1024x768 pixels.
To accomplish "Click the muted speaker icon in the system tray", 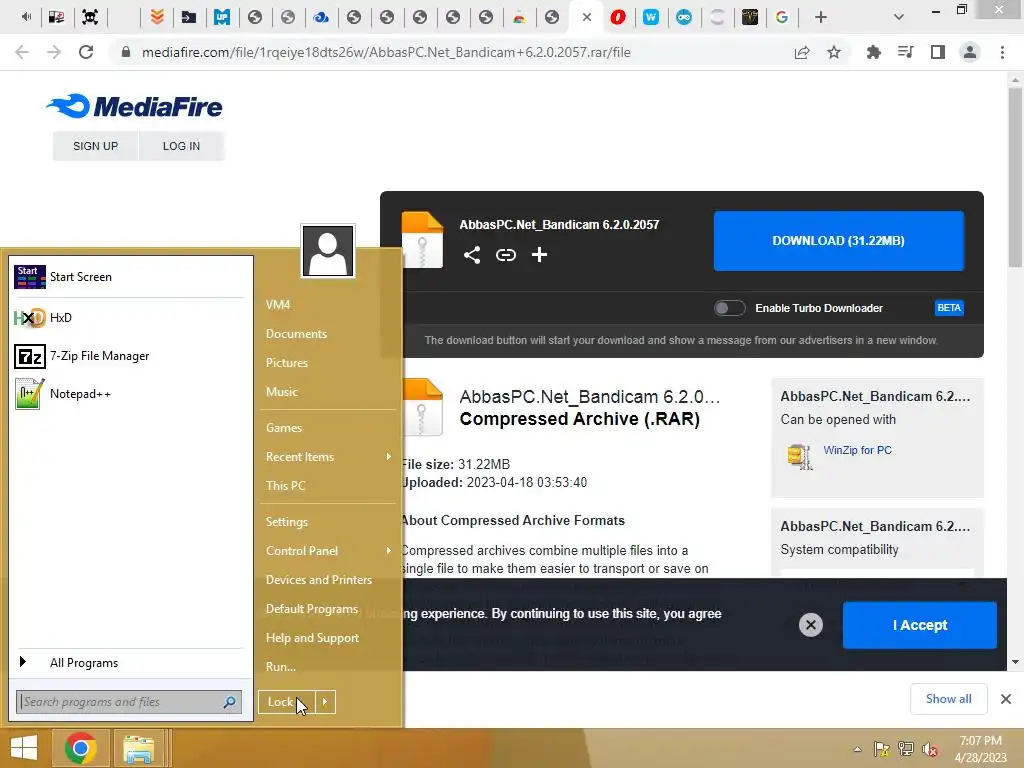I will [x=930, y=749].
